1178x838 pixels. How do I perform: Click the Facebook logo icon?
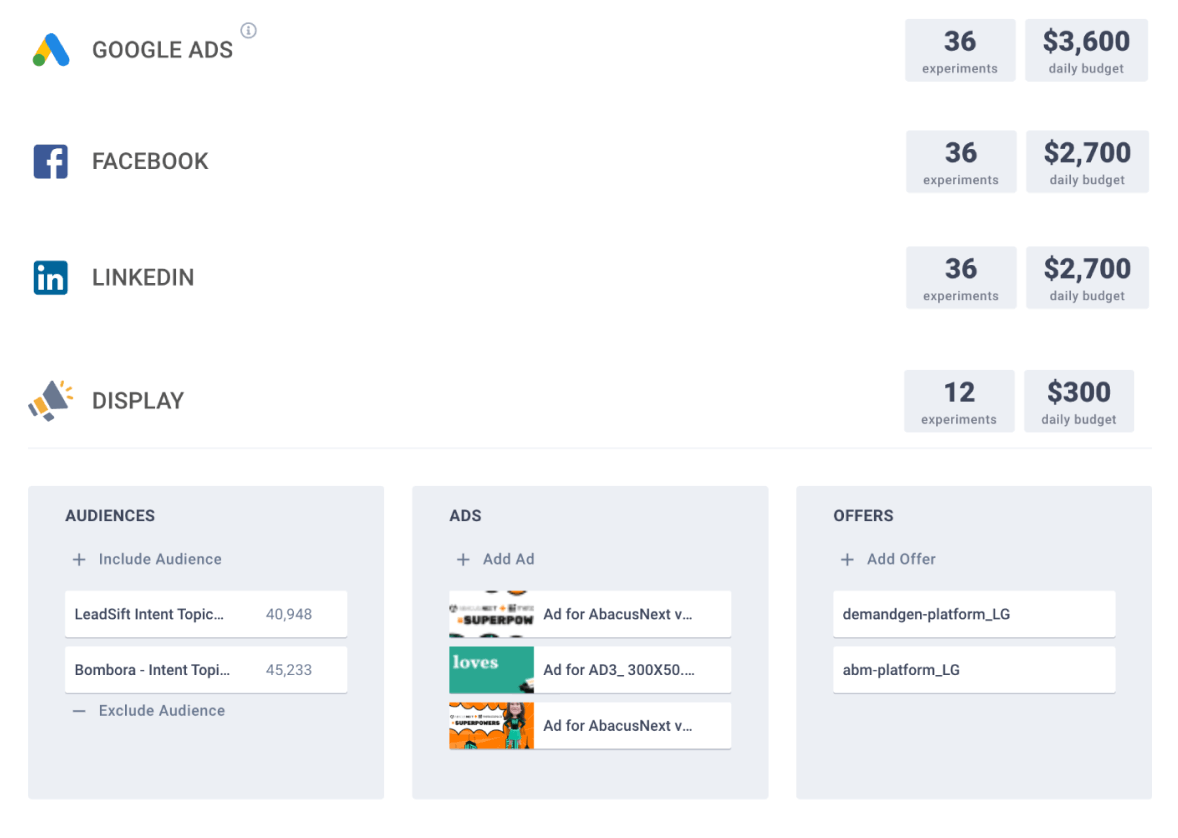point(51,161)
